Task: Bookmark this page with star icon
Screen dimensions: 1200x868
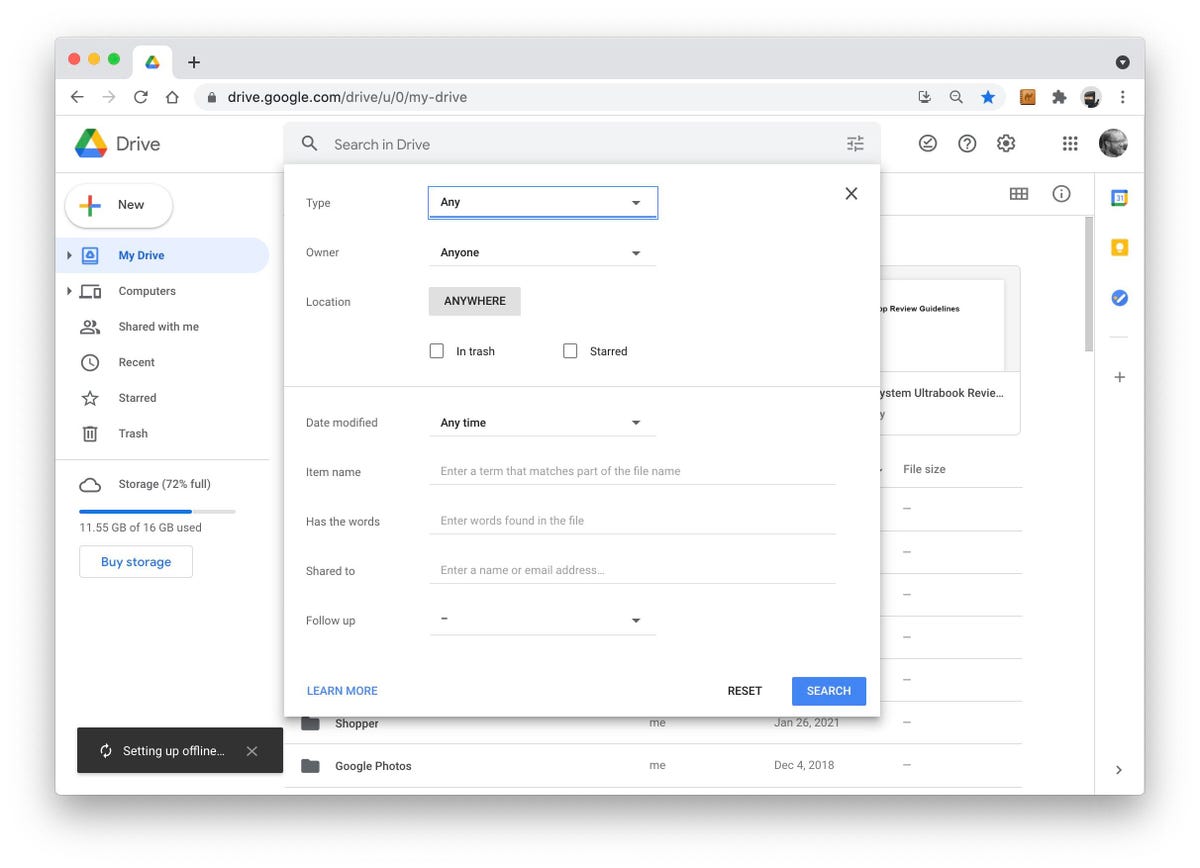Action: pyautogui.click(x=988, y=97)
